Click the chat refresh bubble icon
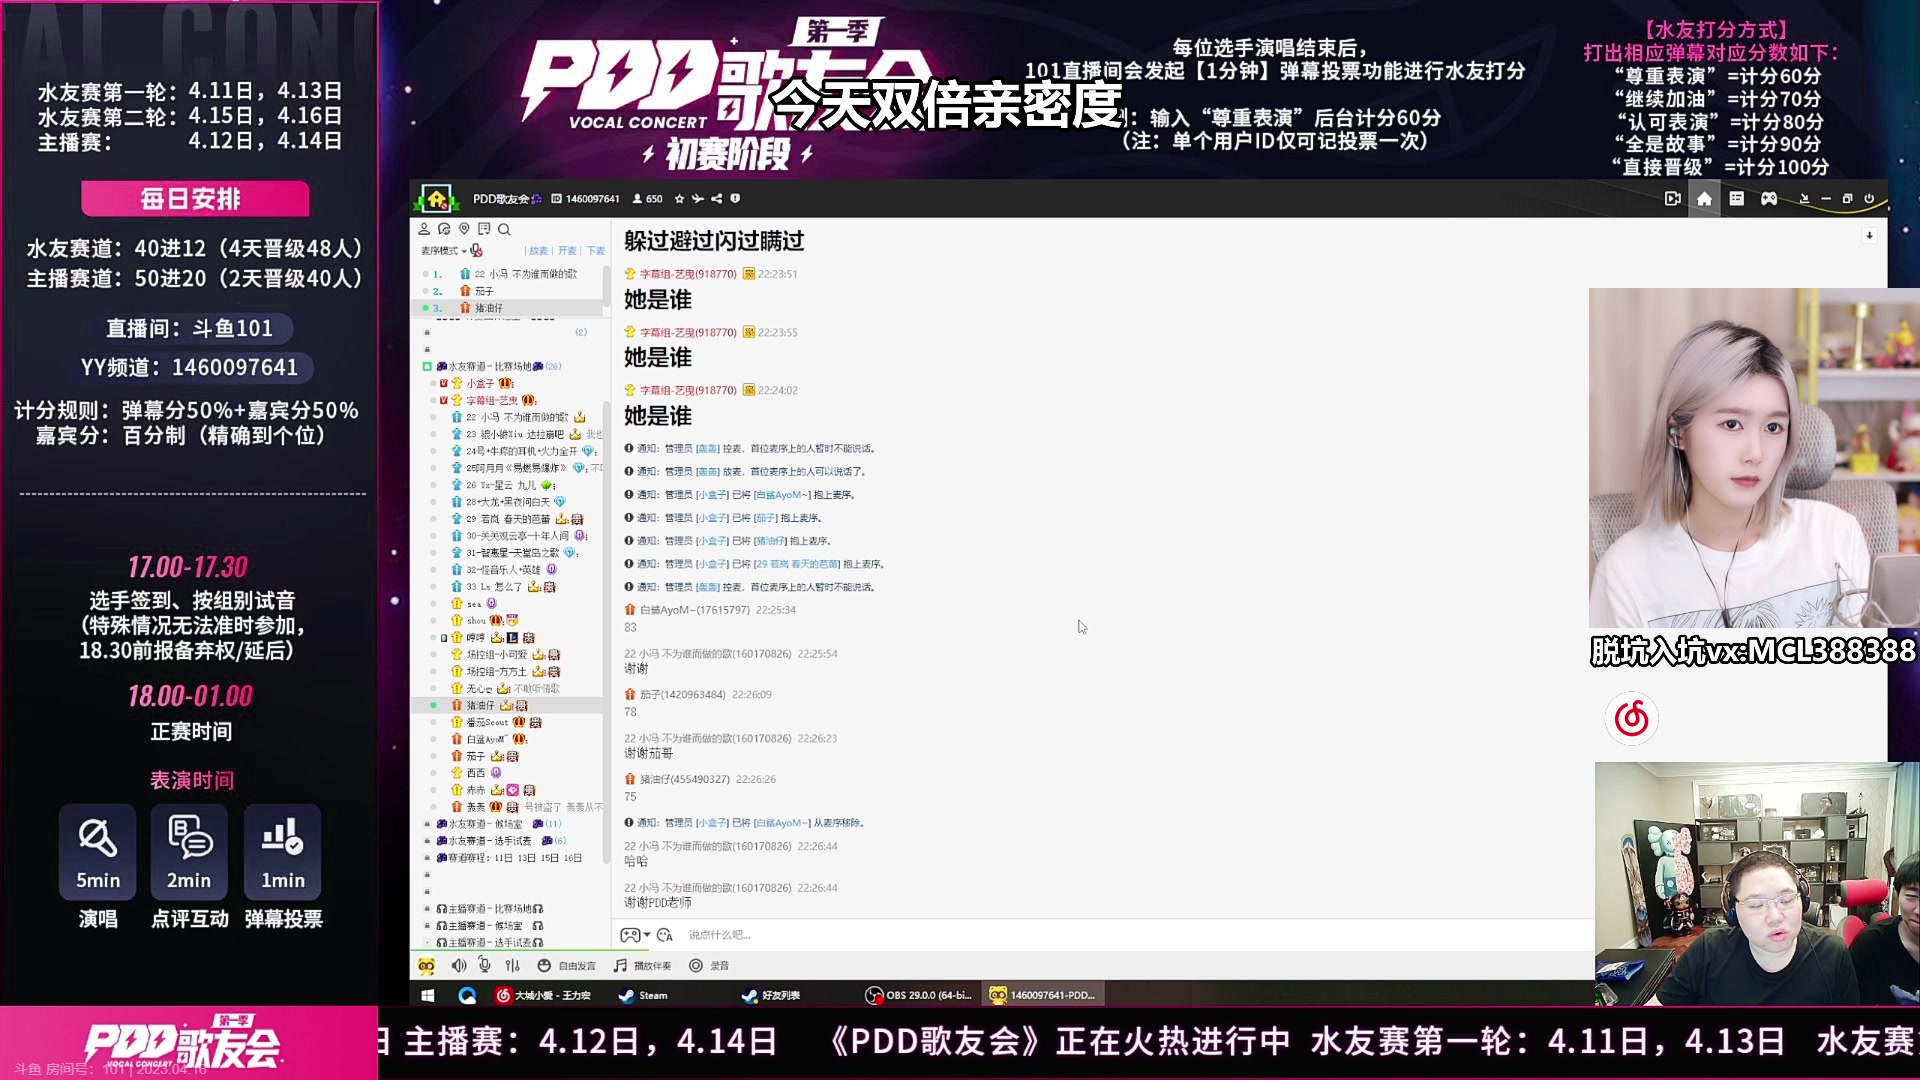Screen dimensions: 1920x1080 click(444, 229)
